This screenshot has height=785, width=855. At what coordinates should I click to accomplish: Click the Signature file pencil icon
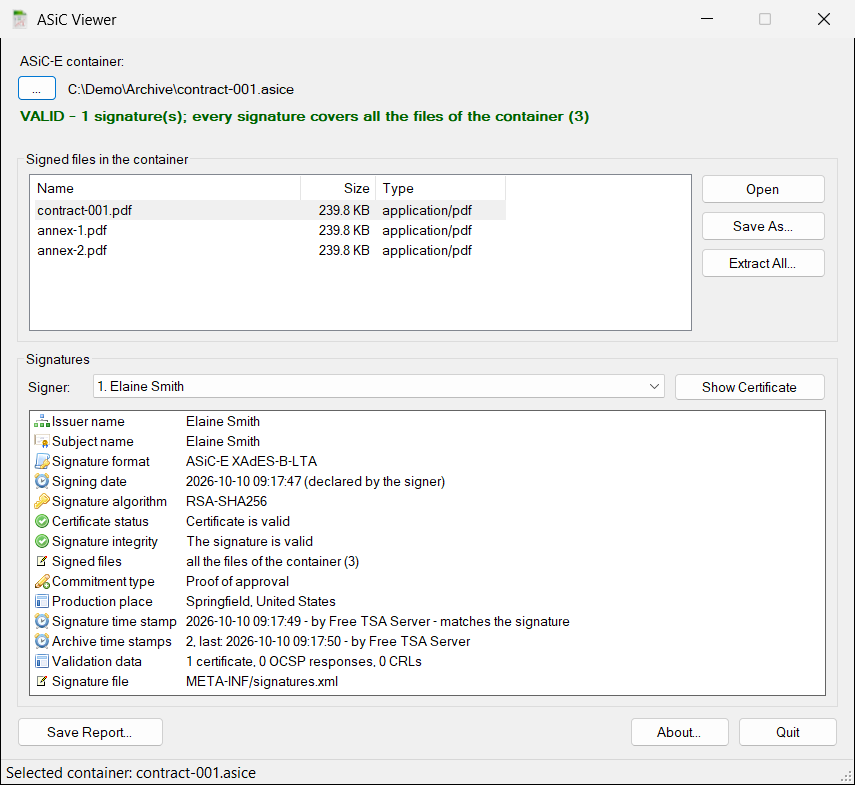coord(41,681)
